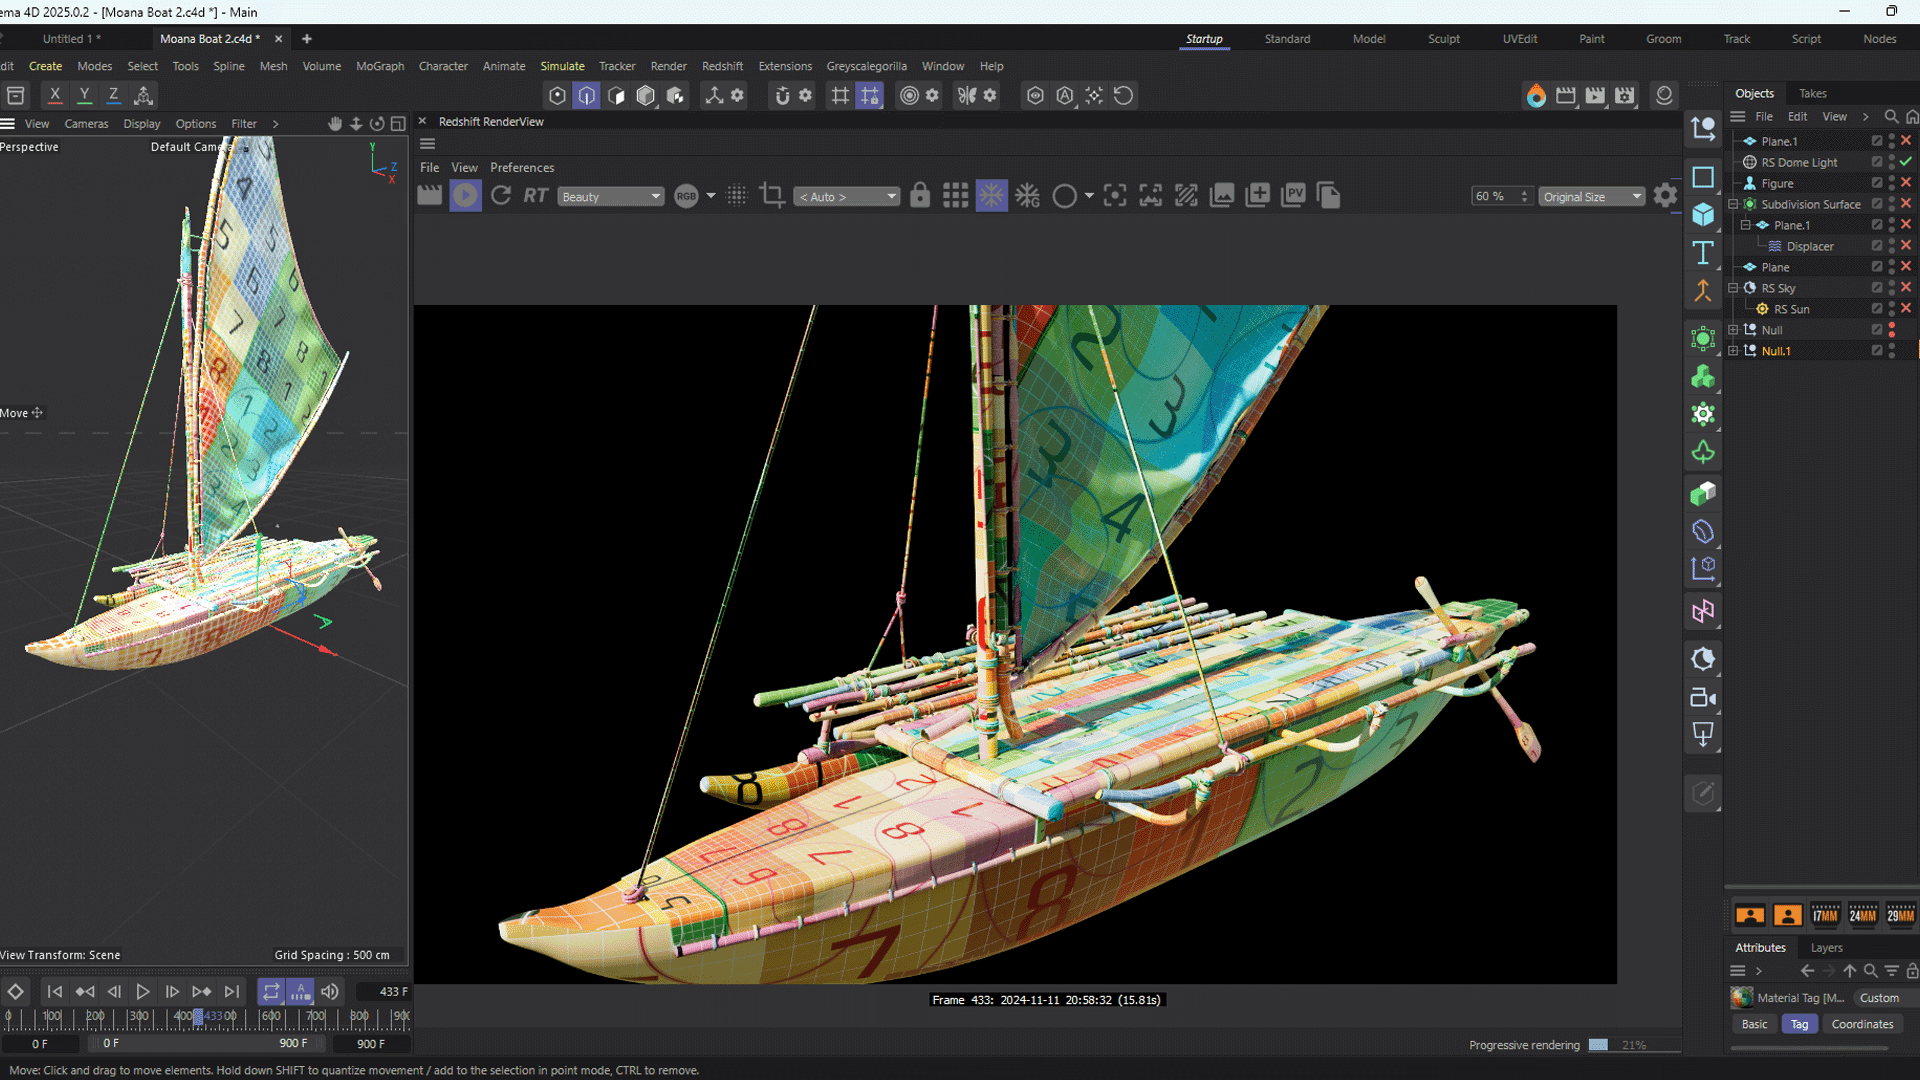Viewport: 1920px width, 1080px height.
Task: Click the RenderView refresh render icon
Action: point(501,196)
